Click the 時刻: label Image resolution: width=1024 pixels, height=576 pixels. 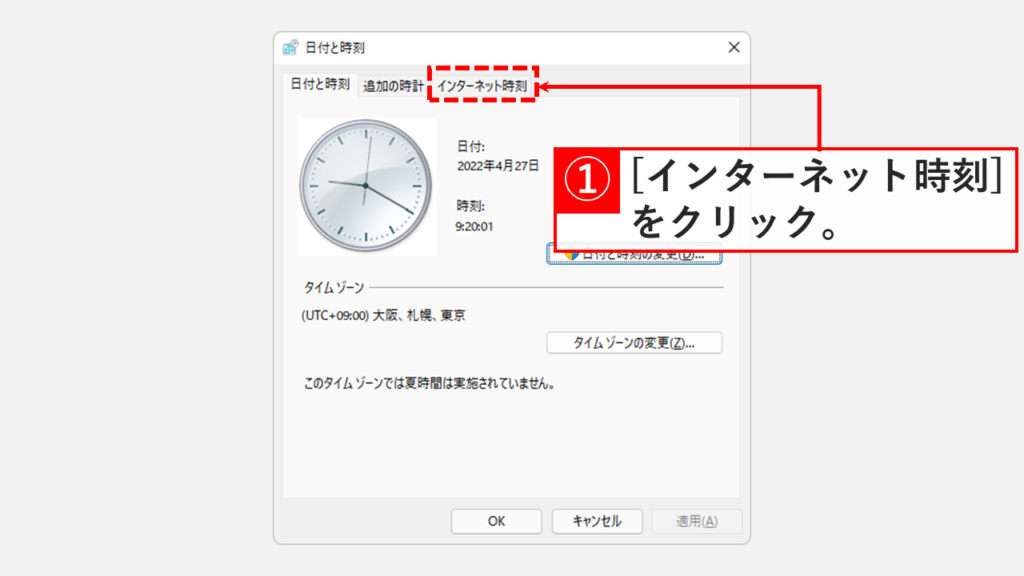click(470, 206)
